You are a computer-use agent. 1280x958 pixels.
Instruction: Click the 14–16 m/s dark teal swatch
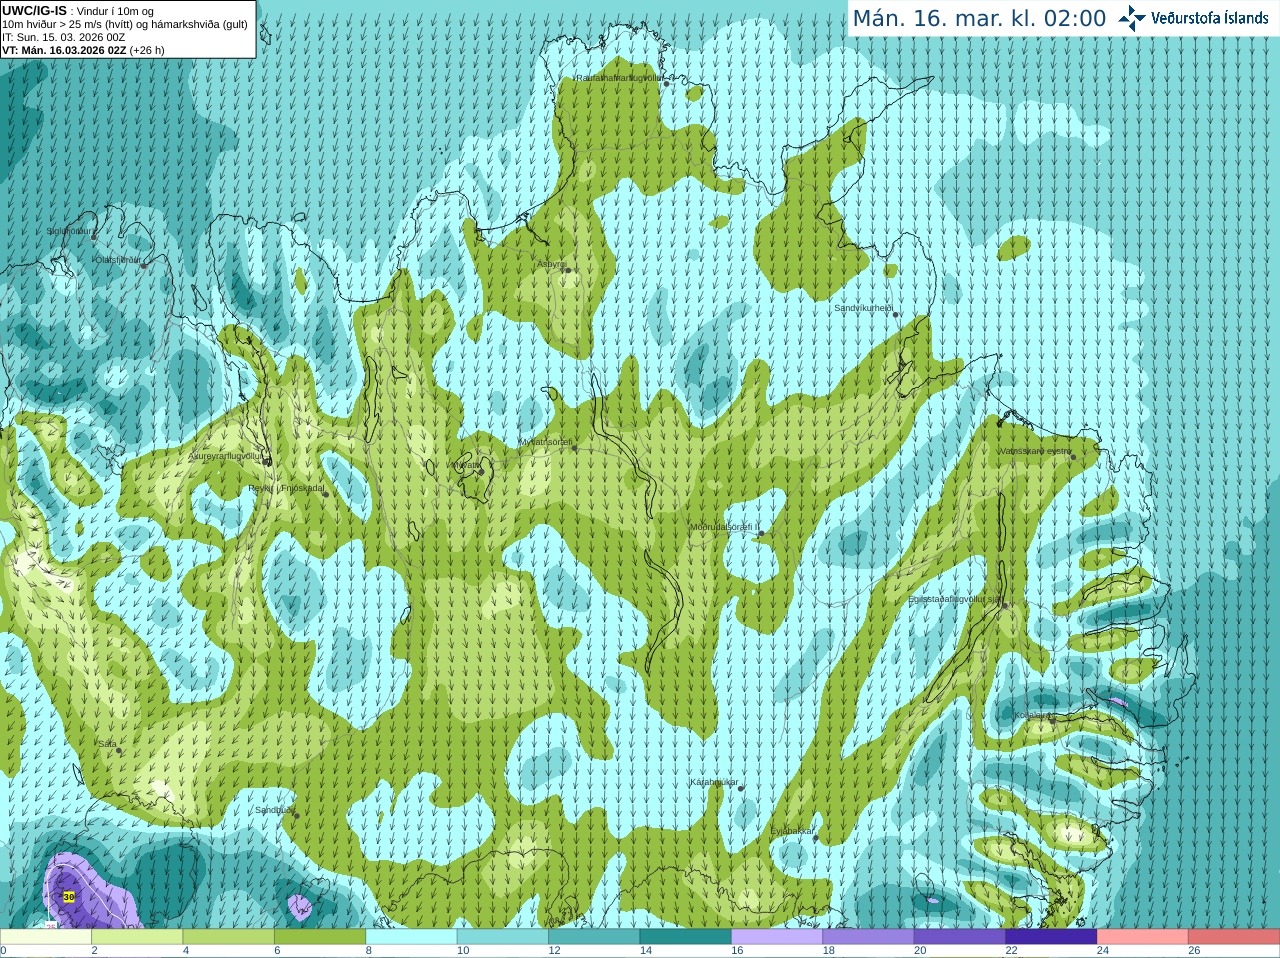point(685,937)
